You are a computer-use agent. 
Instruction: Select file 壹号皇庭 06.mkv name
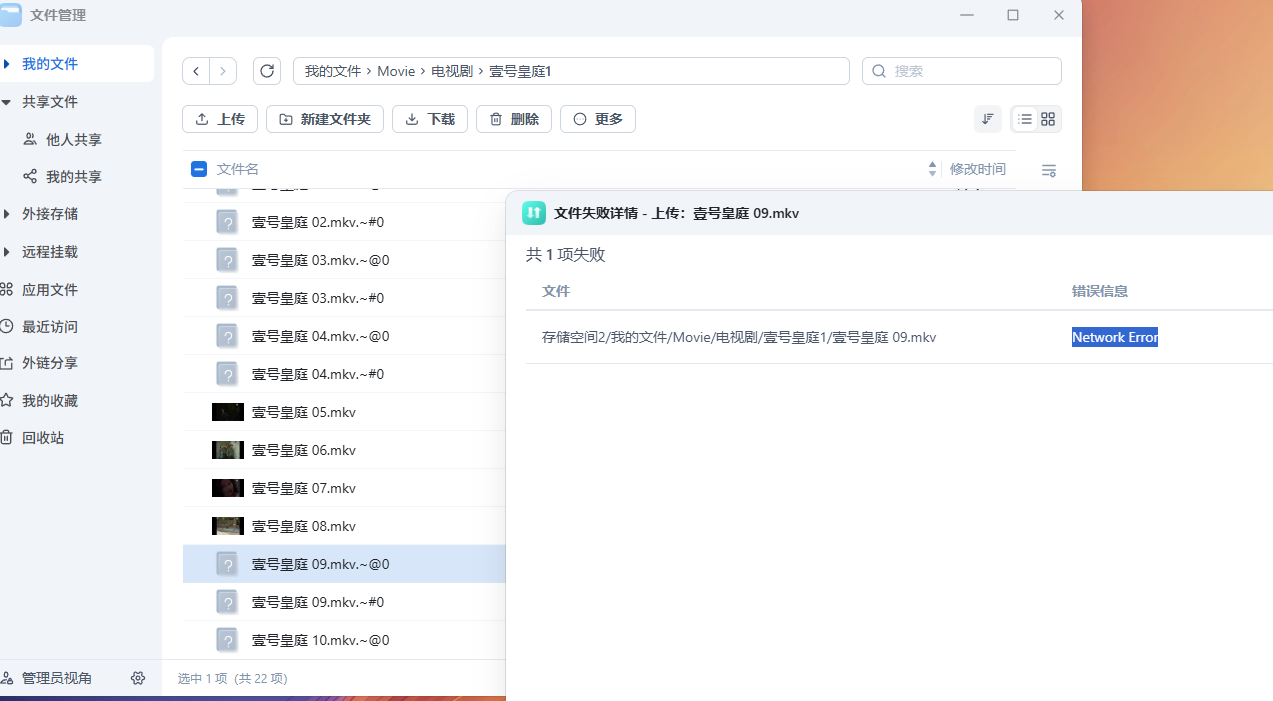(304, 450)
